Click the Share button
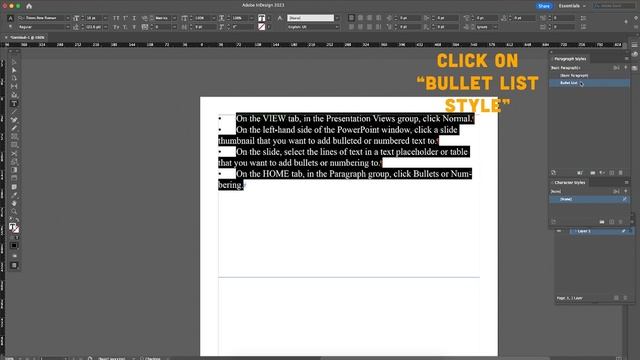 pyautogui.click(x=544, y=6)
